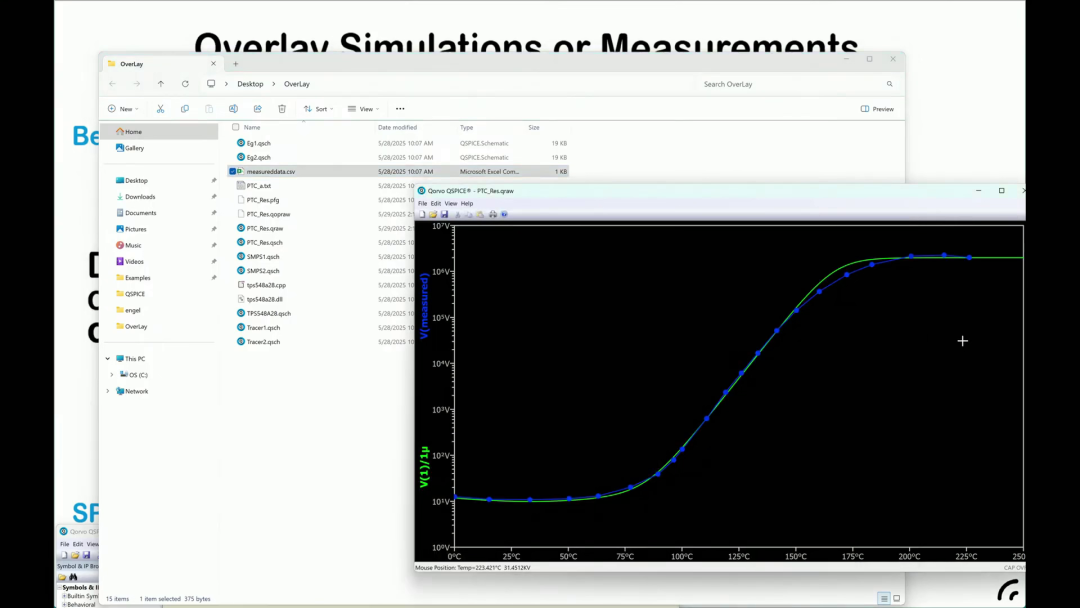Click OverLay in the address bar breadcrumb
1080x608 pixels.
click(297, 84)
